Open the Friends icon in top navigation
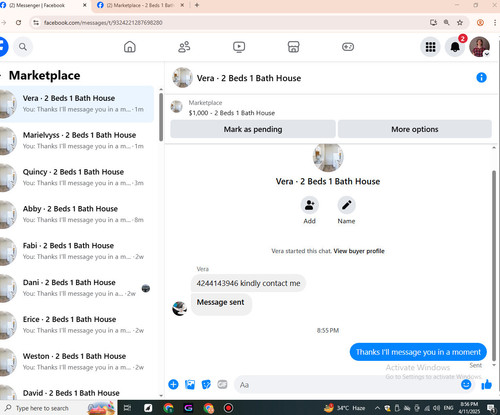The height and width of the screenshot is (415, 500). coord(184,47)
